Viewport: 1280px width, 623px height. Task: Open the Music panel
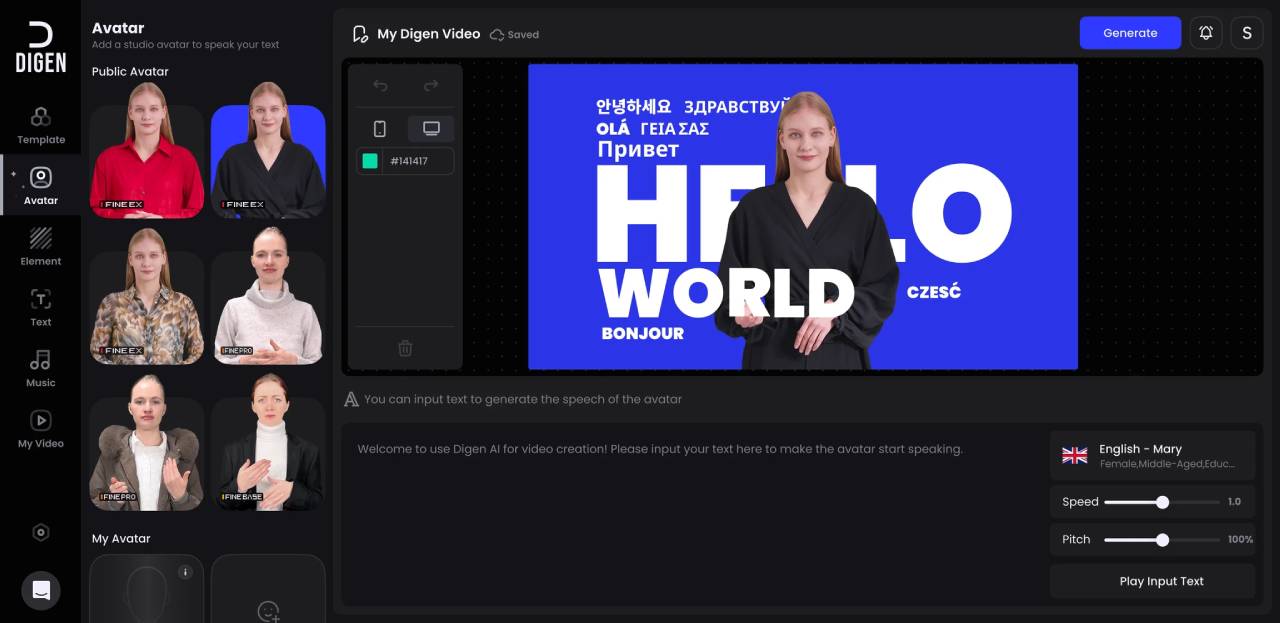coord(40,367)
